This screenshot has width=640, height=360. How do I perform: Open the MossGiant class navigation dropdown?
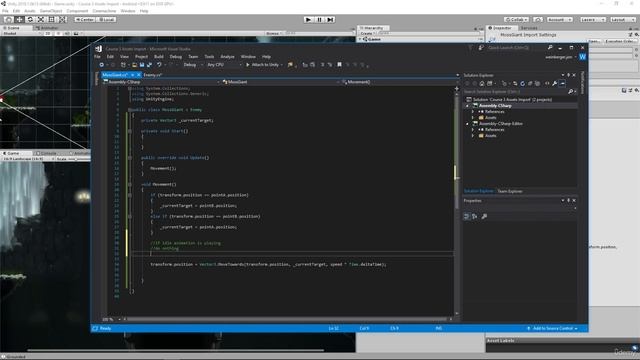(x=280, y=82)
